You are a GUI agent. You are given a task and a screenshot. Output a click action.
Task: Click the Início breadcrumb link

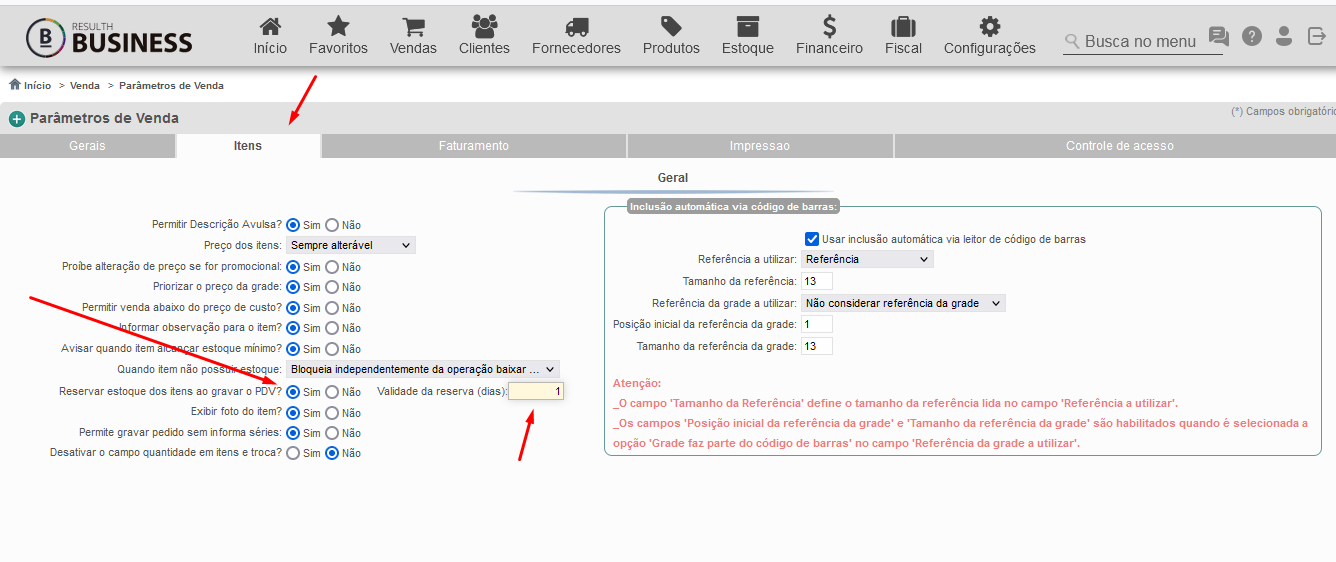coord(37,86)
